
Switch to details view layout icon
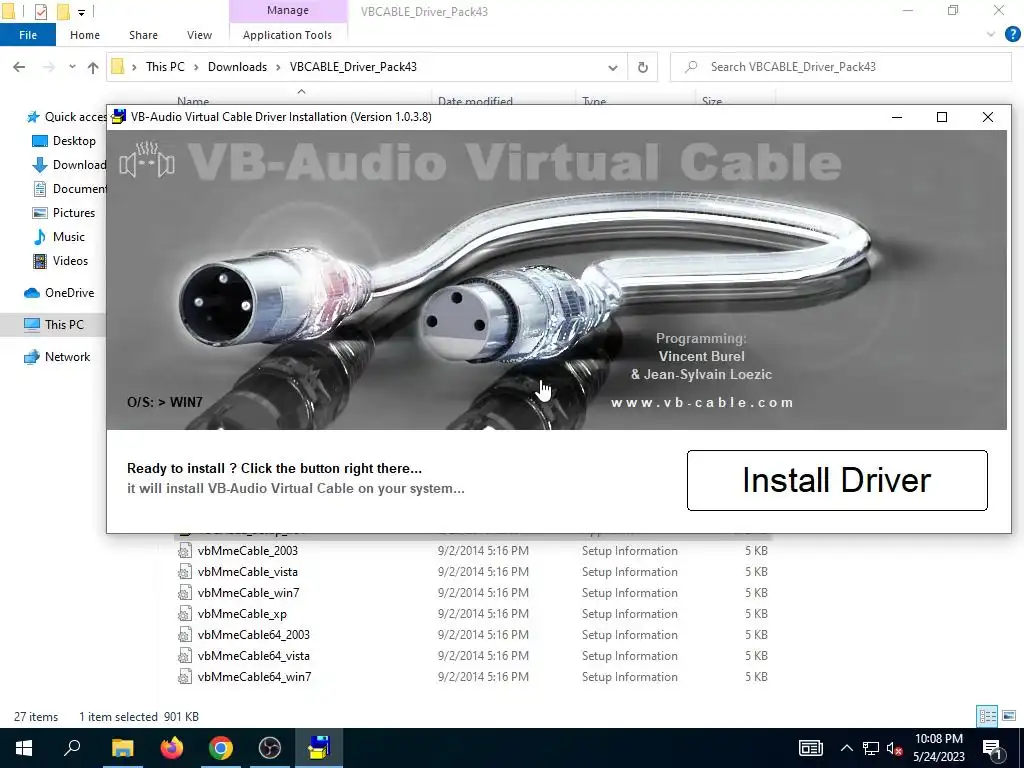click(987, 716)
